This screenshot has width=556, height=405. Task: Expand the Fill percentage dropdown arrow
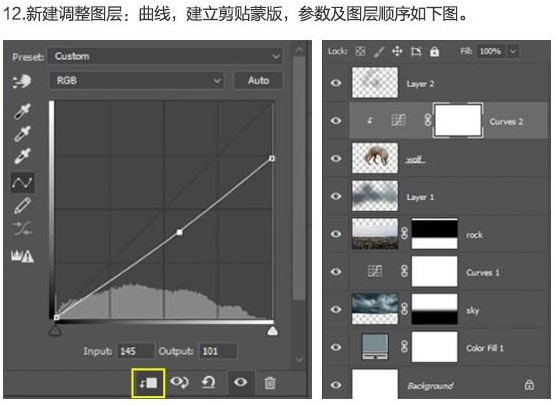513,51
